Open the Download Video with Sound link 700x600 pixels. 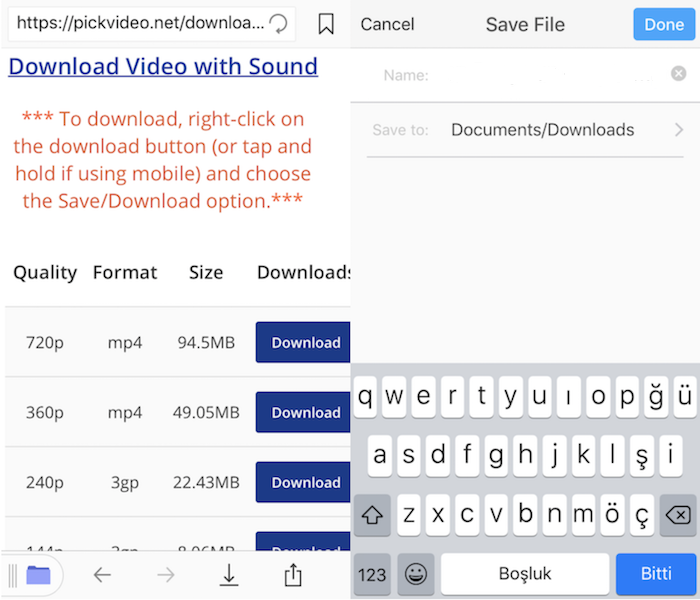coord(163,67)
